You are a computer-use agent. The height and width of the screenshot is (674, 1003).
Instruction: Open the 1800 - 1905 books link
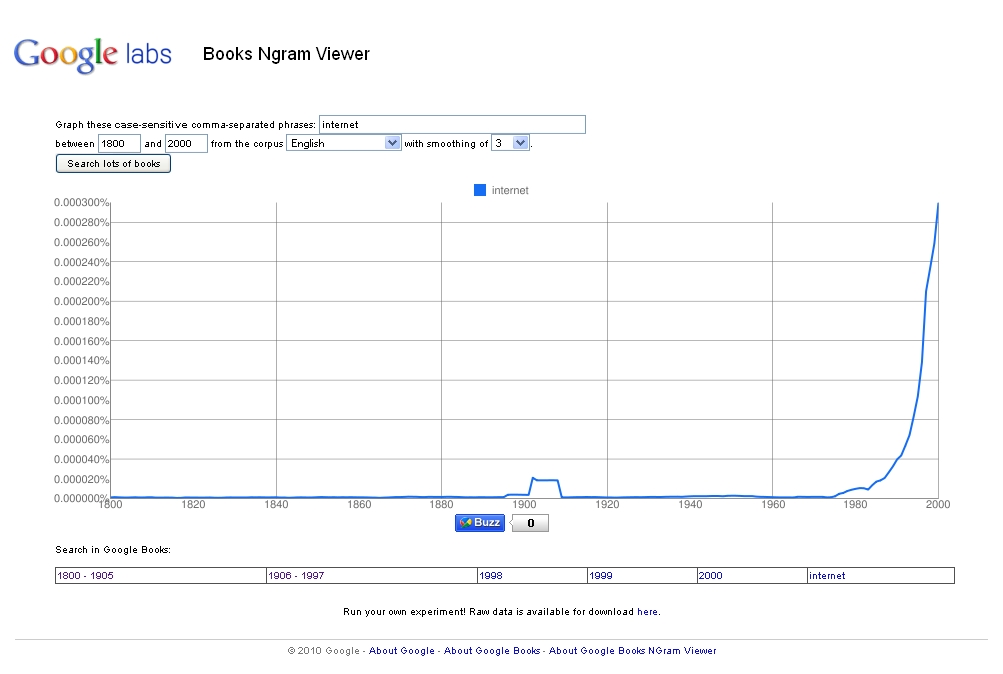[x=84, y=576]
